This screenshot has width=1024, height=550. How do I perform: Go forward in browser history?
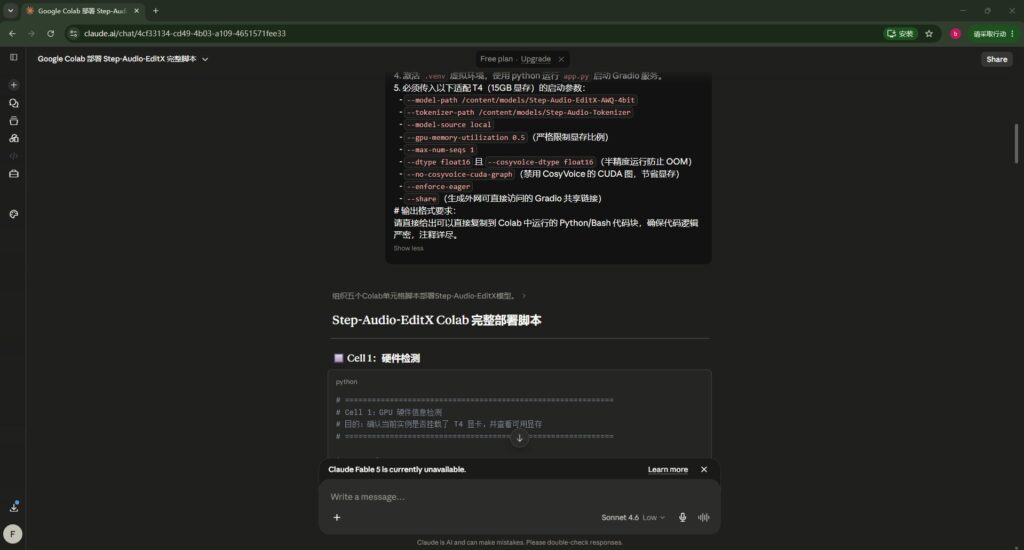31,33
